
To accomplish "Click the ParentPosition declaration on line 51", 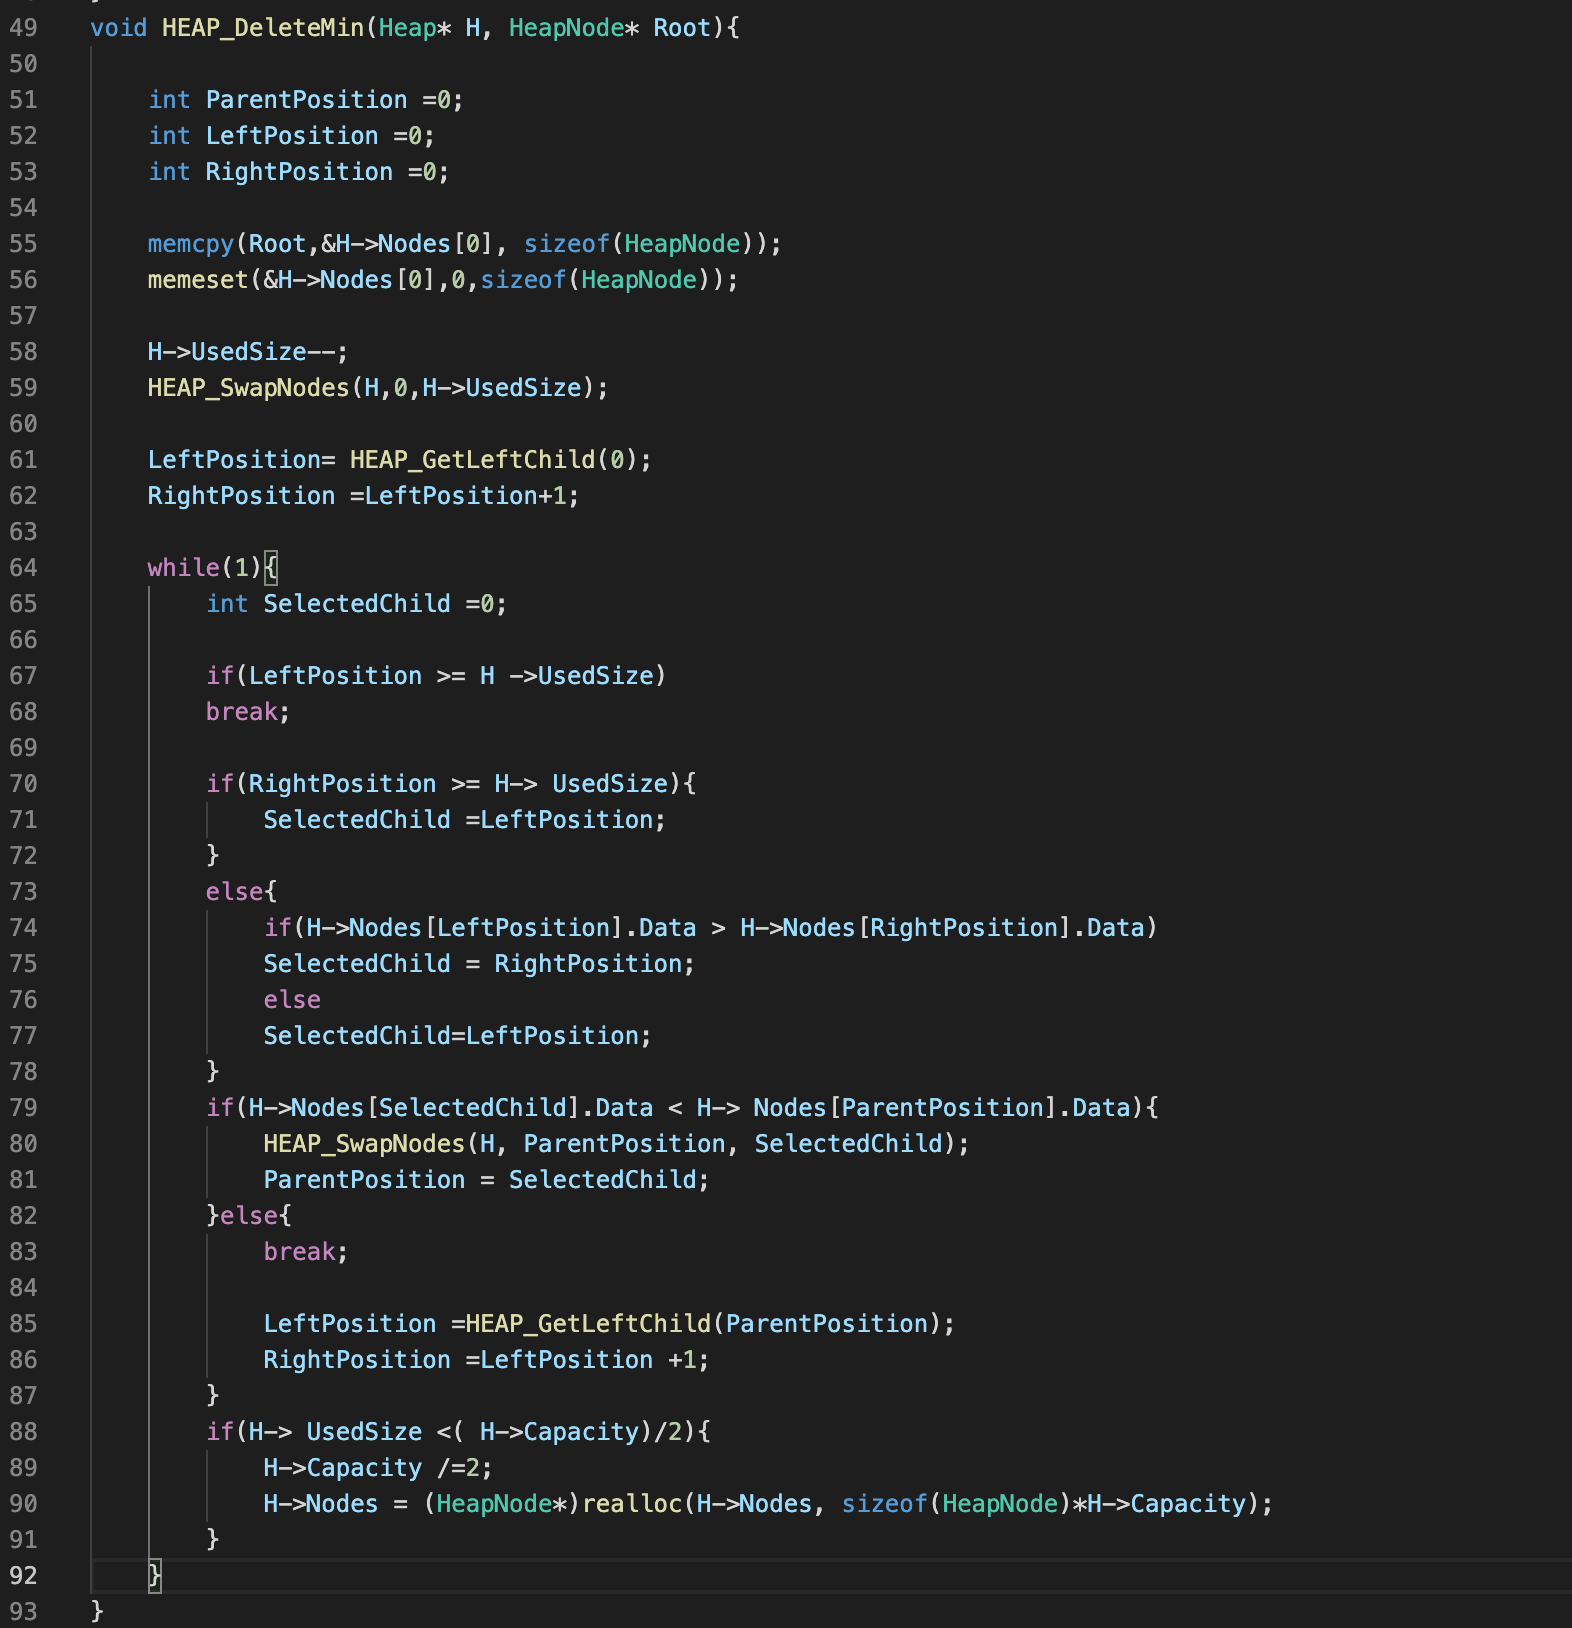I will pyautogui.click(x=306, y=100).
